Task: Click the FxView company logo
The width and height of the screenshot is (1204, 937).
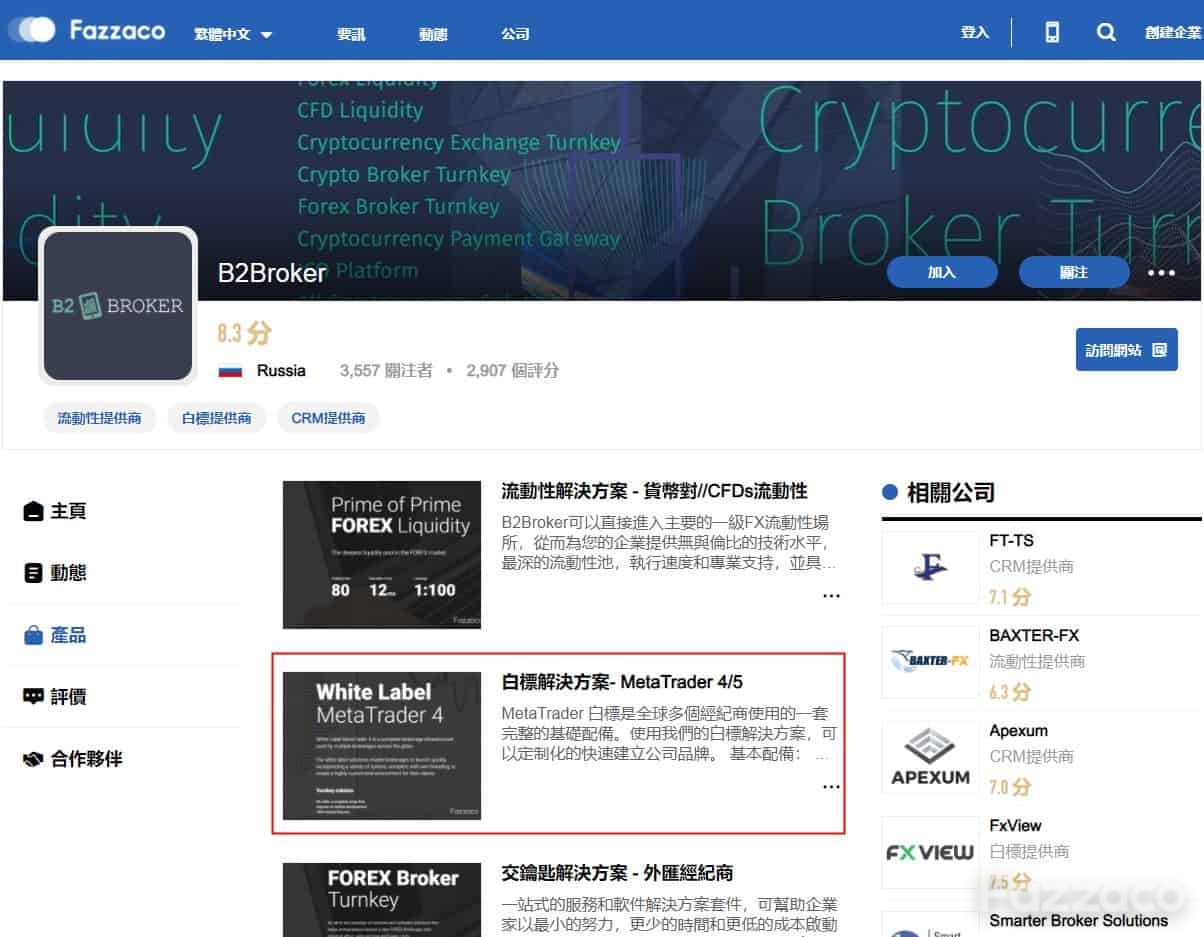Action: [x=931, y=852]
